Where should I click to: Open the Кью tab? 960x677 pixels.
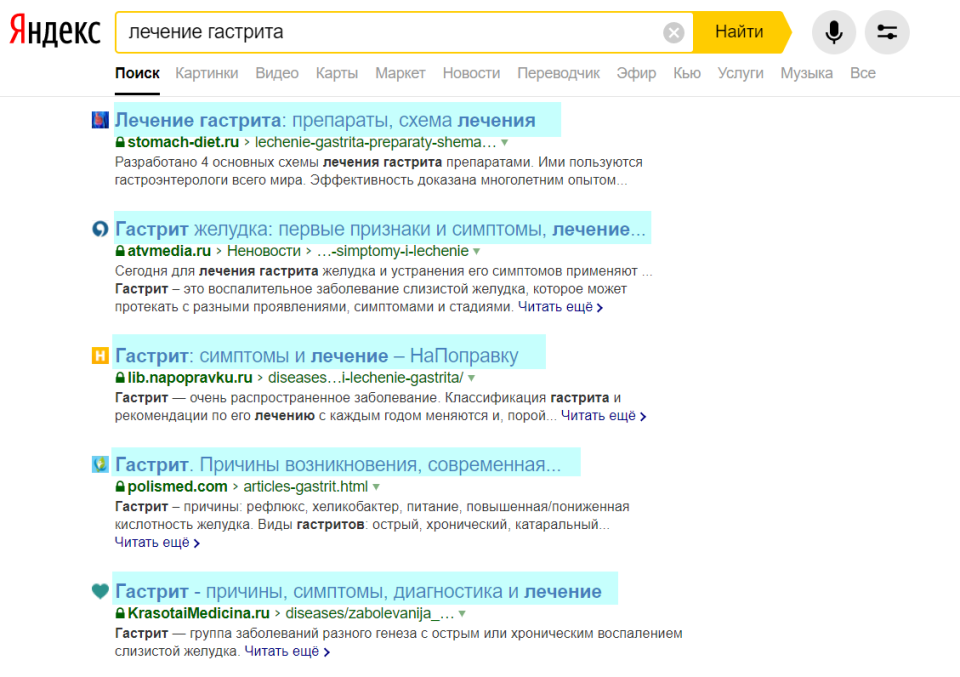coord(687,73)
